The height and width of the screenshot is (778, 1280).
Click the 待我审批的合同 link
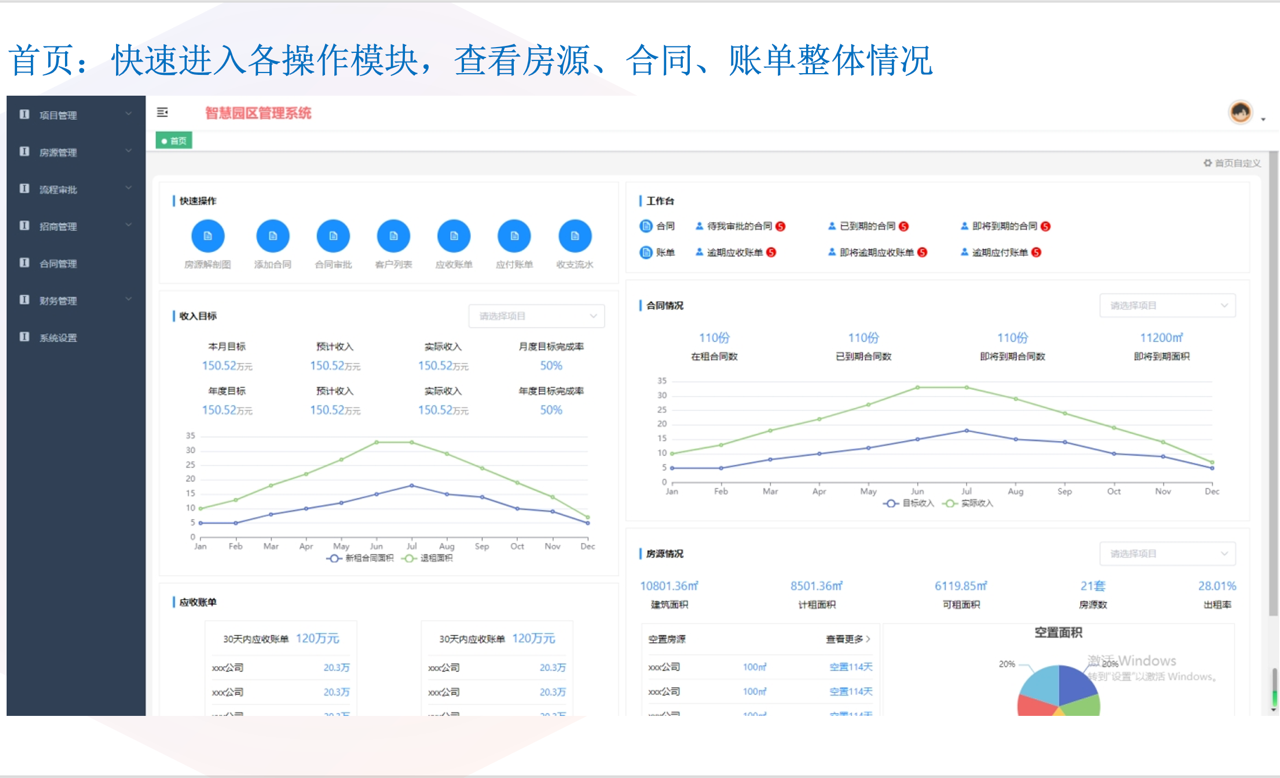click(x=739, y=227)
